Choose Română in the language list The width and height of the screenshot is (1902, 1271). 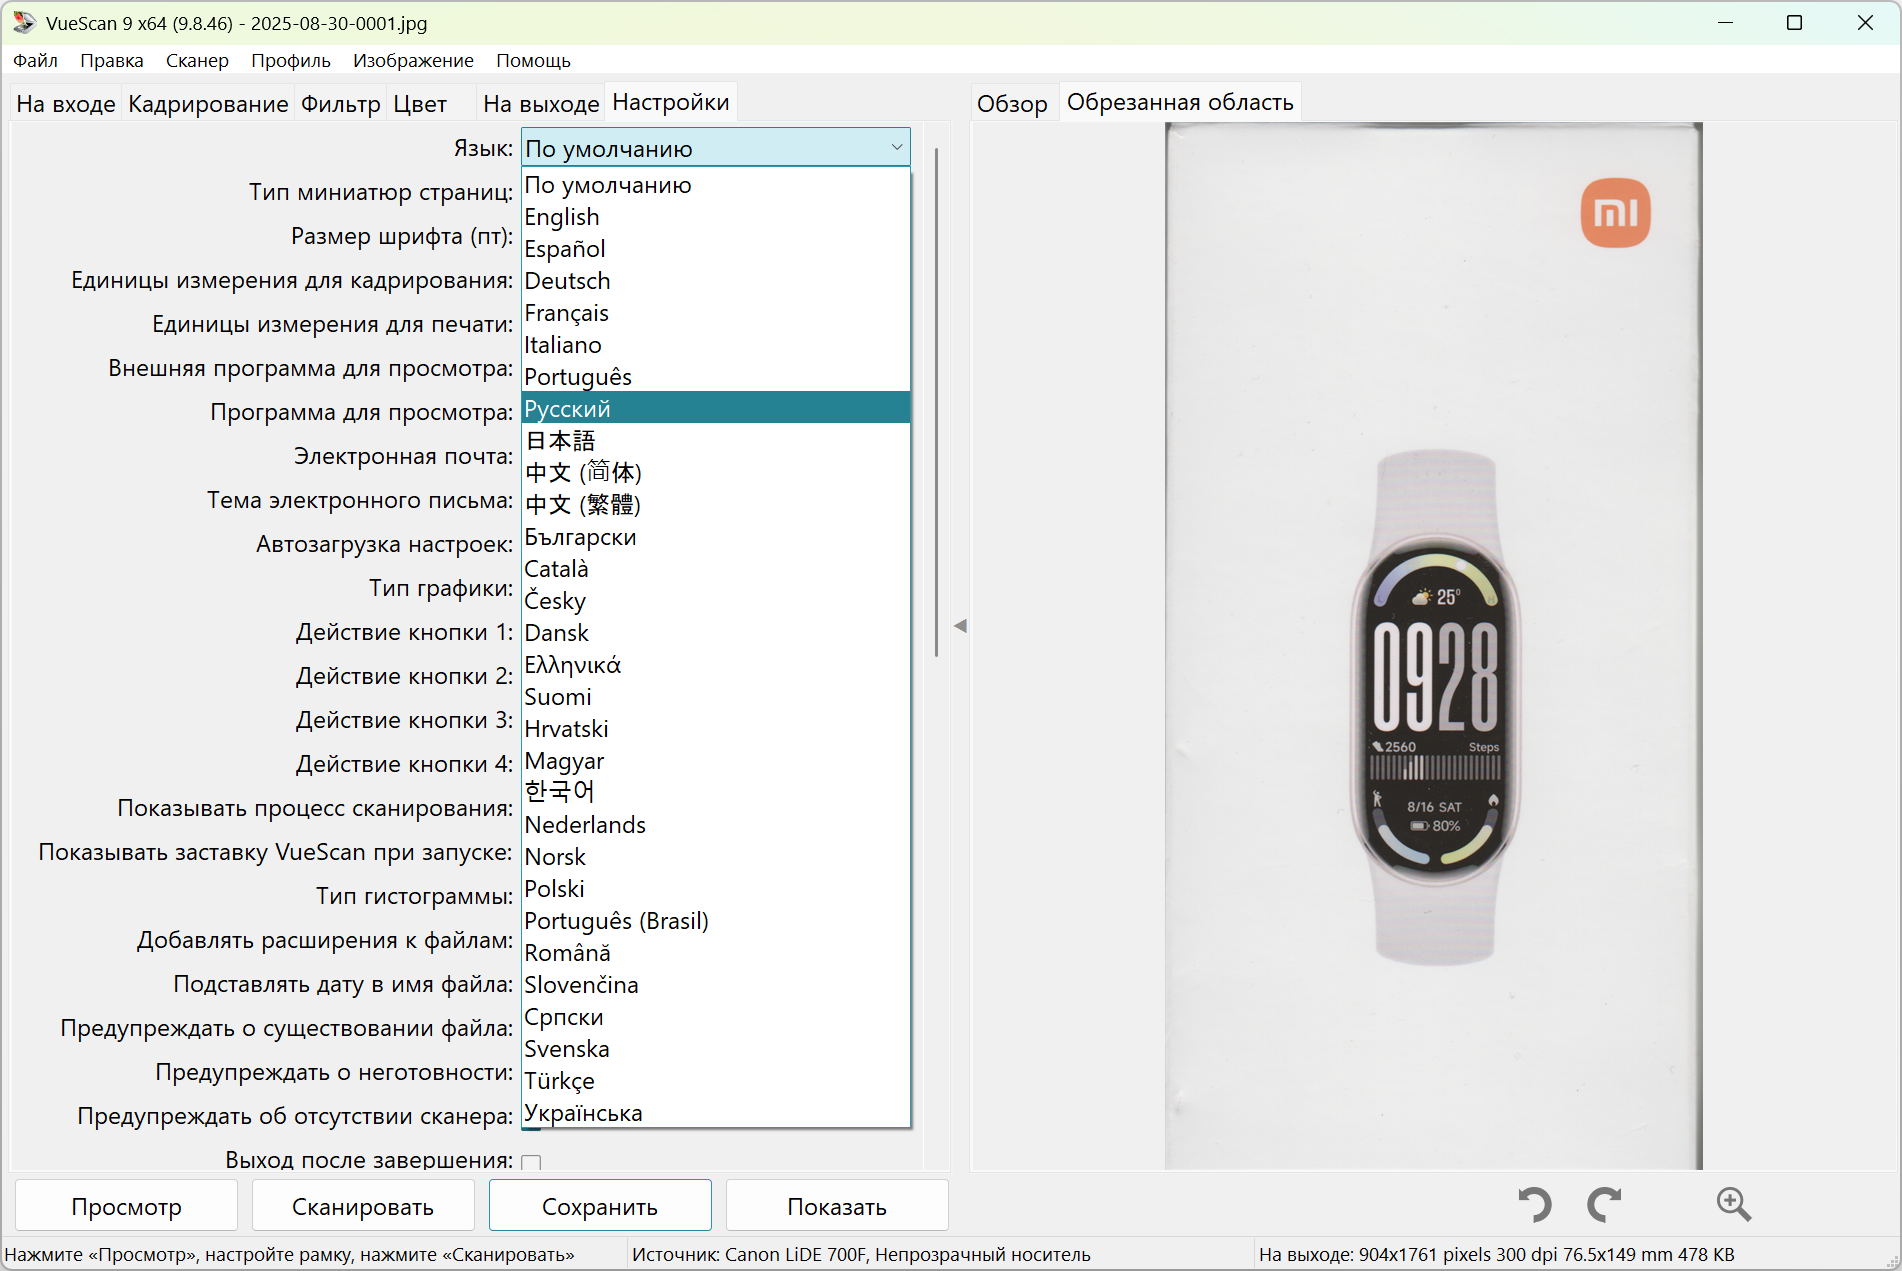coord(716,953)
